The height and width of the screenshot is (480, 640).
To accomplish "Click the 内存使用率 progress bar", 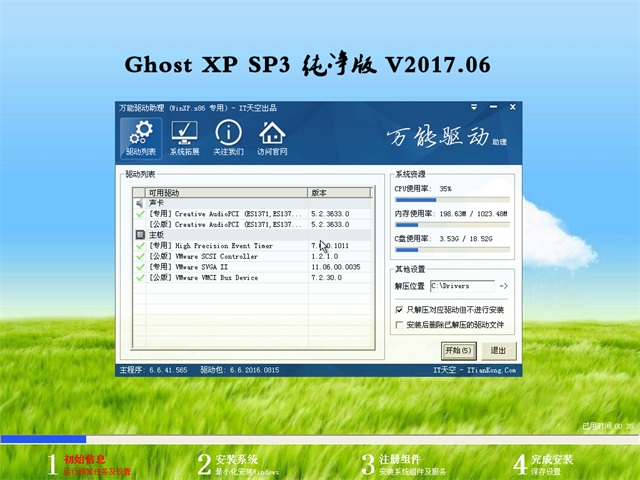I will click(452, 225).
